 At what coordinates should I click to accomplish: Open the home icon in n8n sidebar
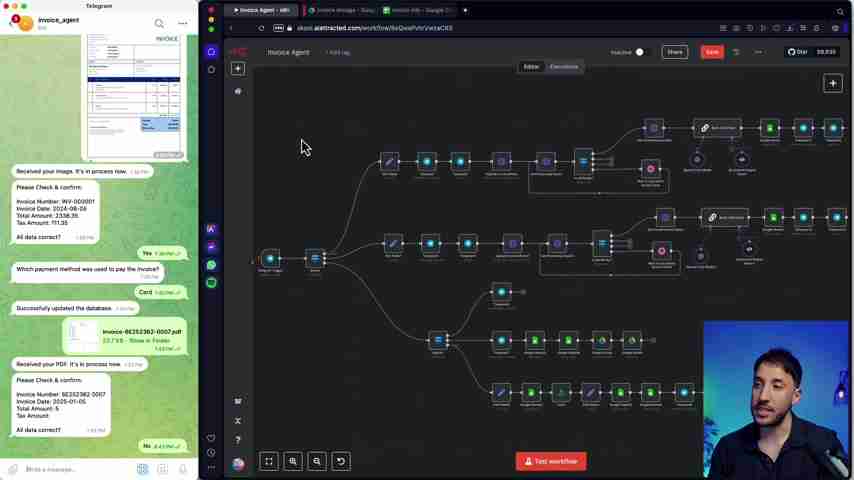(238, 91)
